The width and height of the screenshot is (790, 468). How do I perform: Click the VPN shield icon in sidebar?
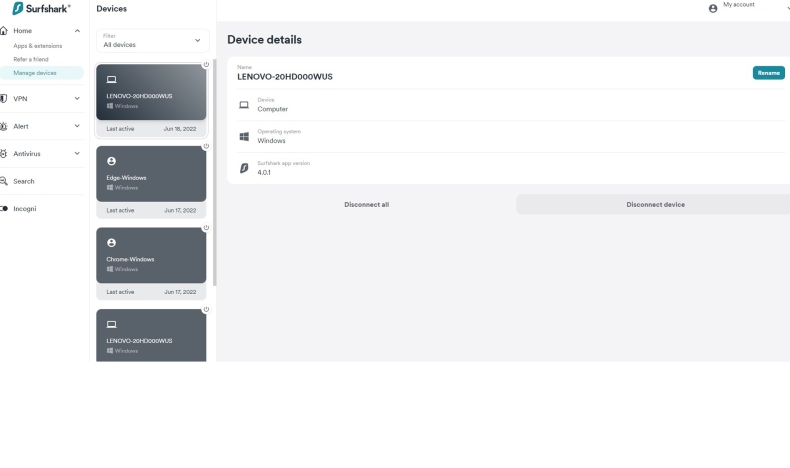point(4,98)
